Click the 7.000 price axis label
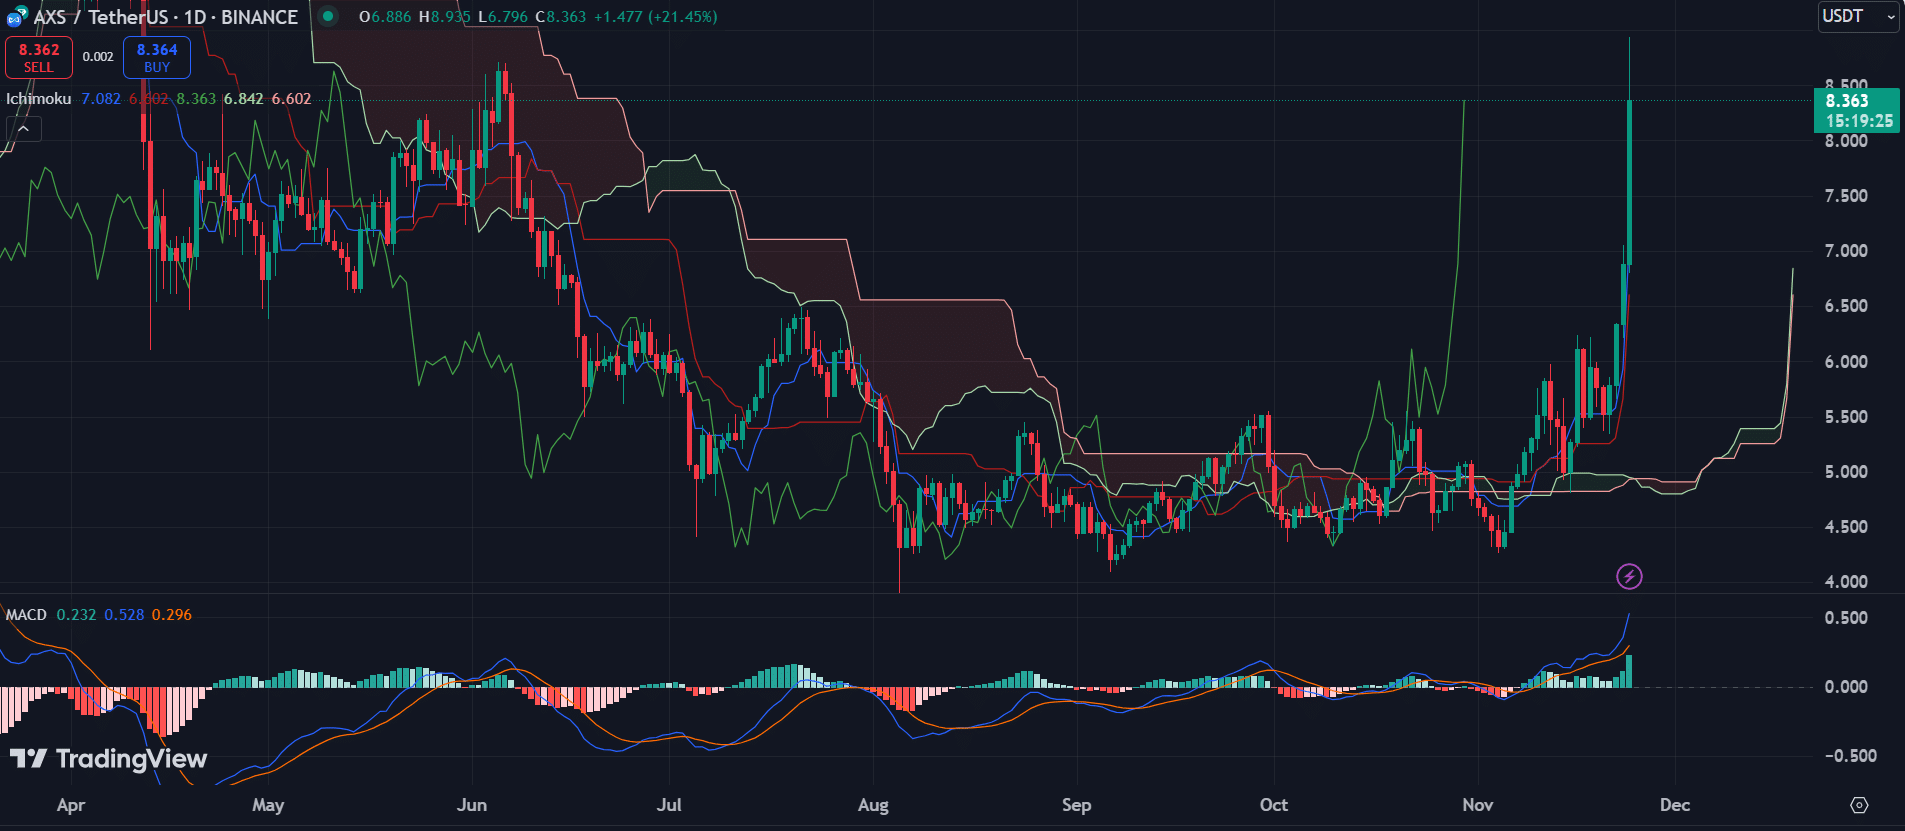The width and height of the screenshot is (1905, 831). pyautogui.click(x=1846, y=251)
